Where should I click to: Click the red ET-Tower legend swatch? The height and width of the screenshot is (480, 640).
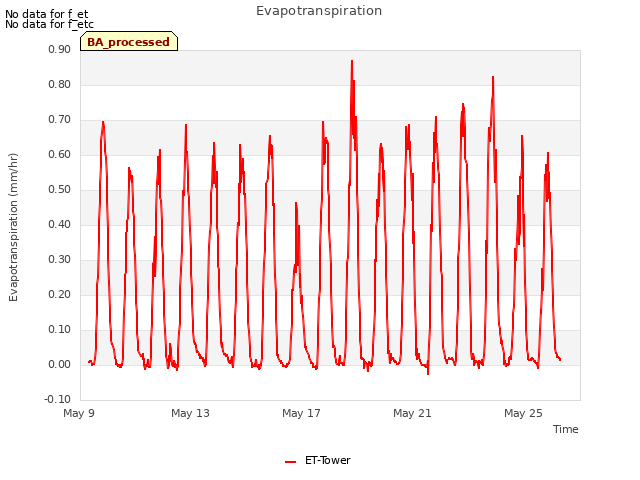[290, 462]
